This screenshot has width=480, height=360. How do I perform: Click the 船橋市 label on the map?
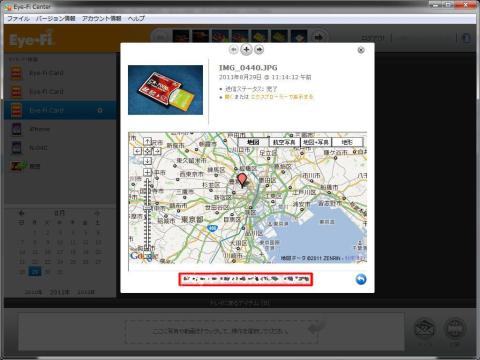(x=329, y=187)
